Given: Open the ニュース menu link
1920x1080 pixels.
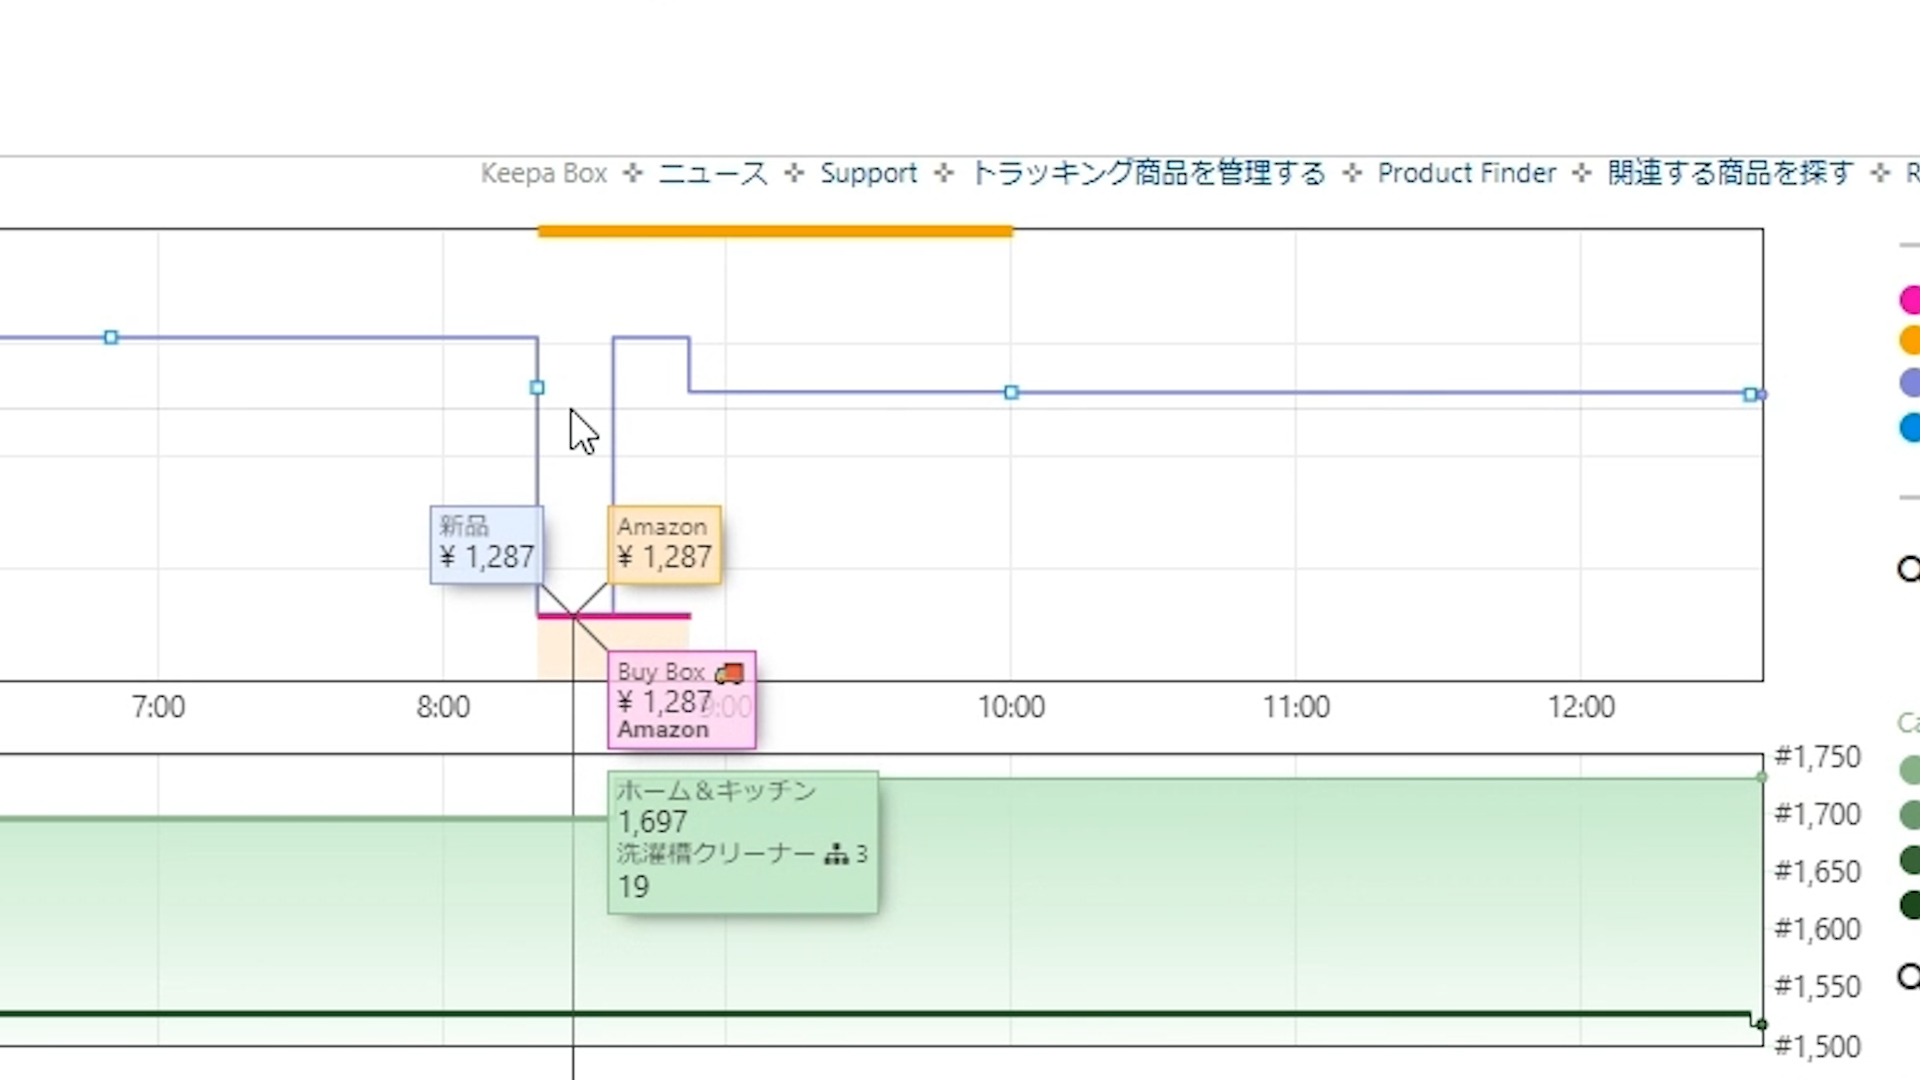Looking at the screenshot, I should point(712,173).
